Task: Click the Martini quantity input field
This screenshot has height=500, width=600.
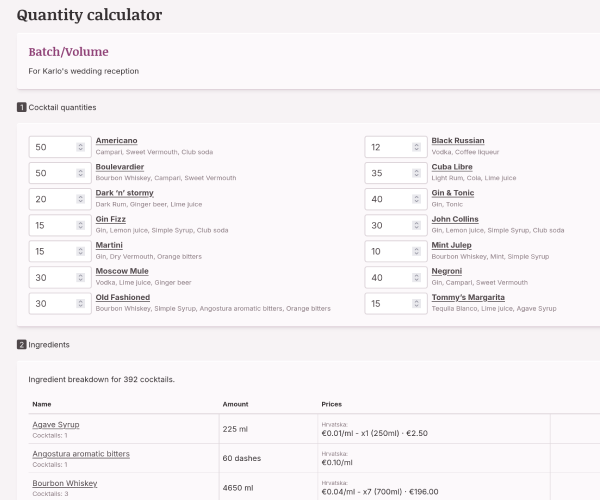Action: coord(50,251)
